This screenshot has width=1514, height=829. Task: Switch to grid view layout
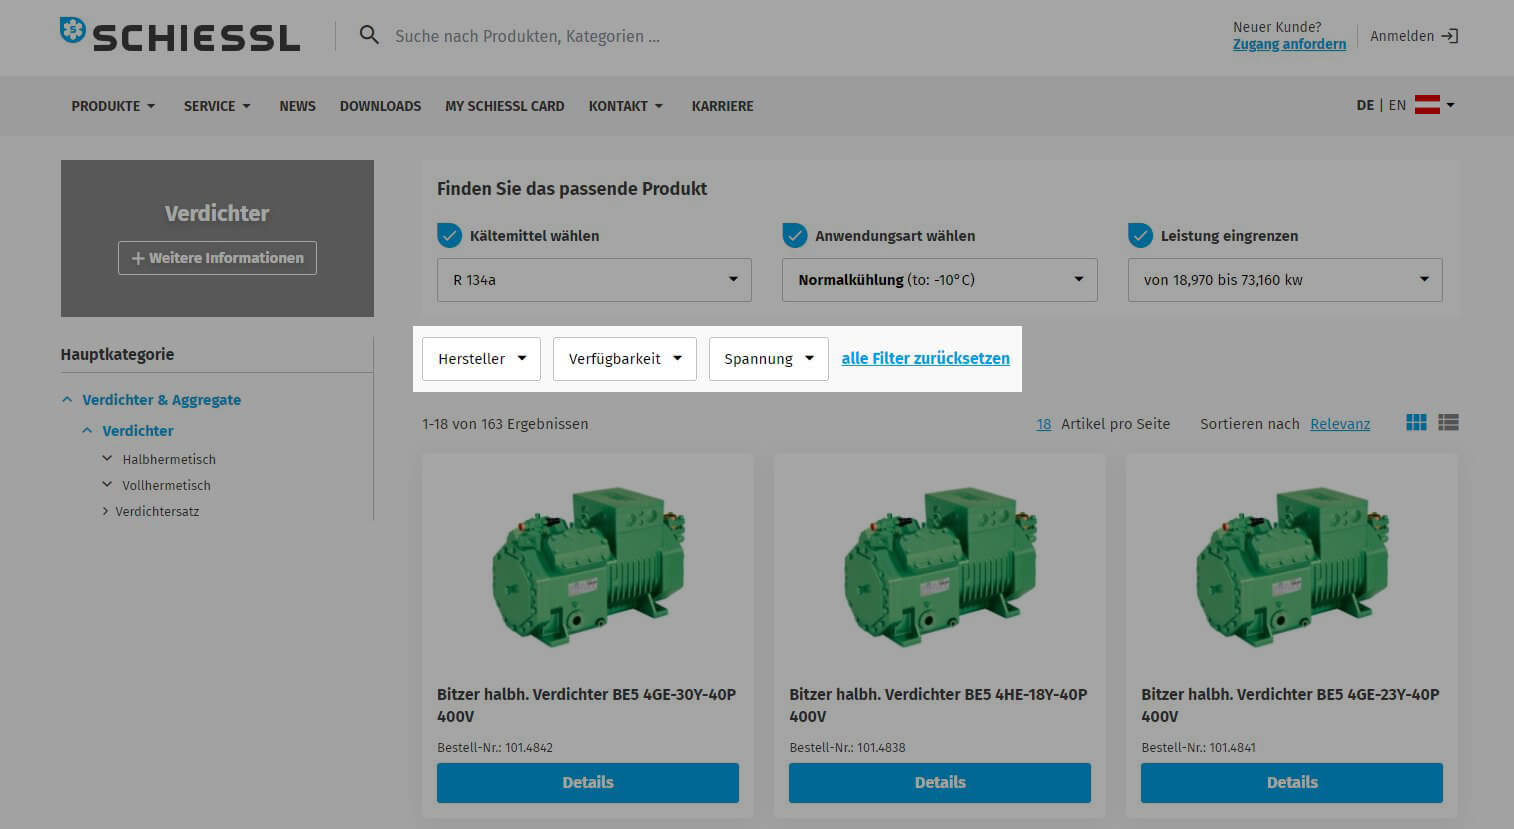click(1416, 423)
